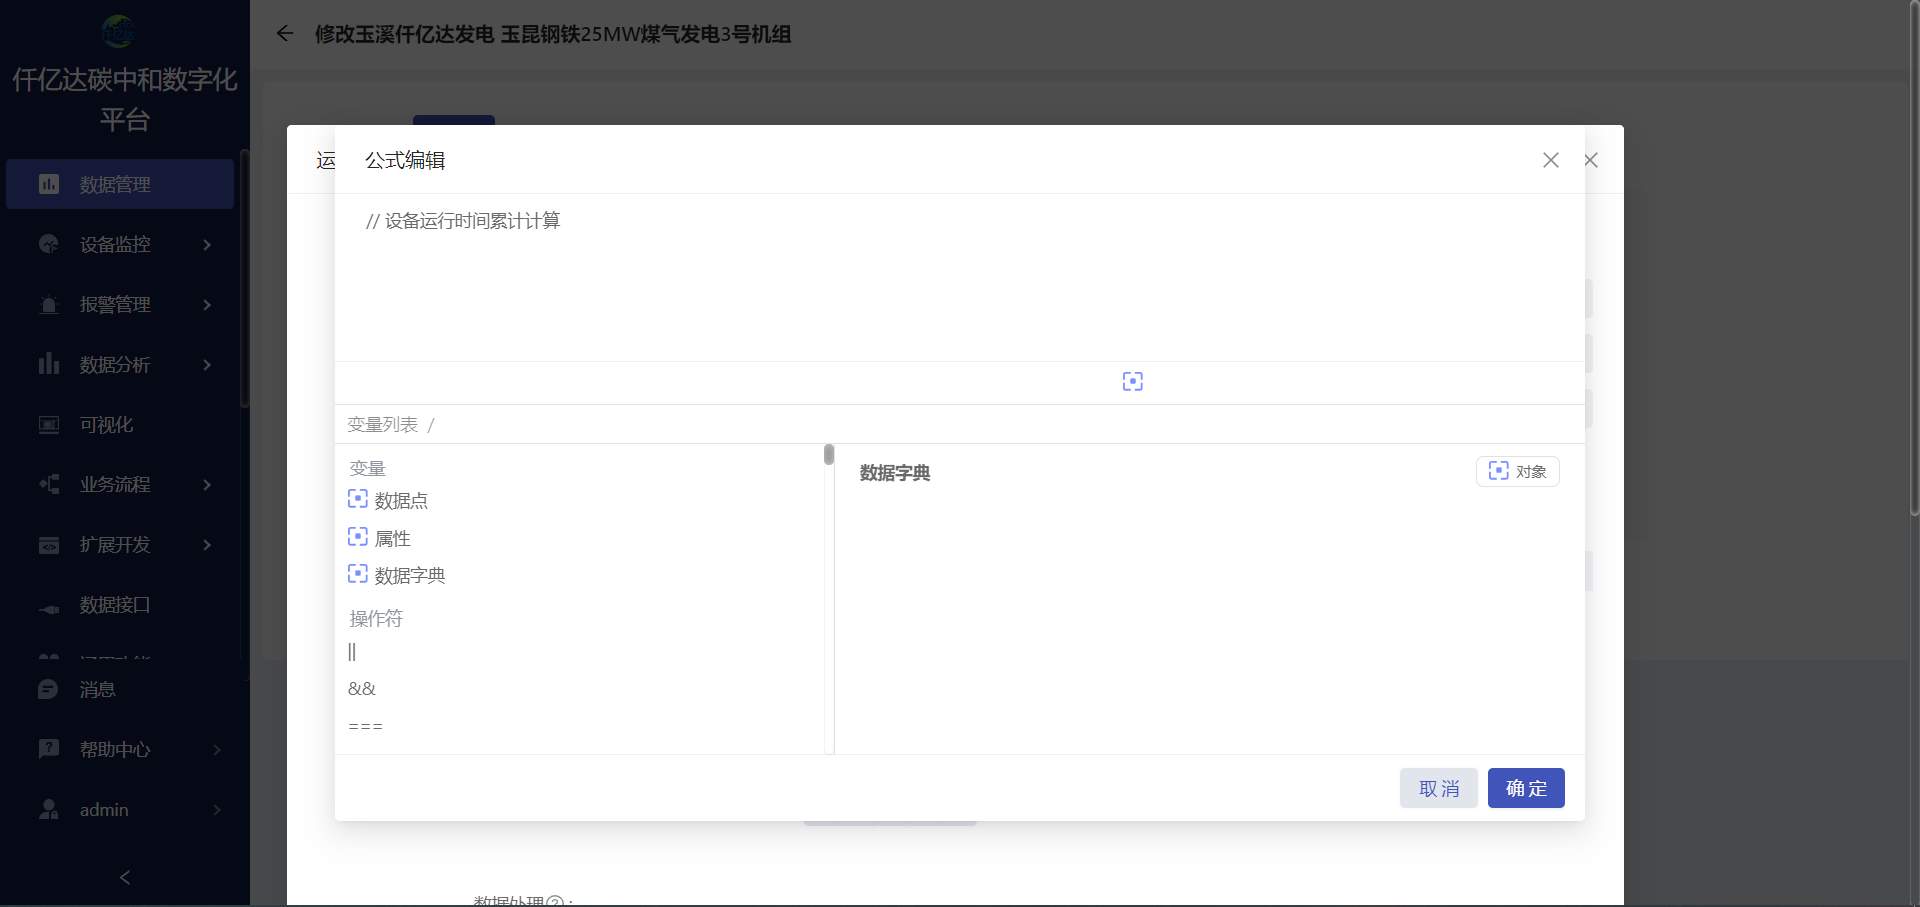Viewport: 1920px width, 907px height.
Task: Click the 扩展开发 code icon
Action: point(49,545)
